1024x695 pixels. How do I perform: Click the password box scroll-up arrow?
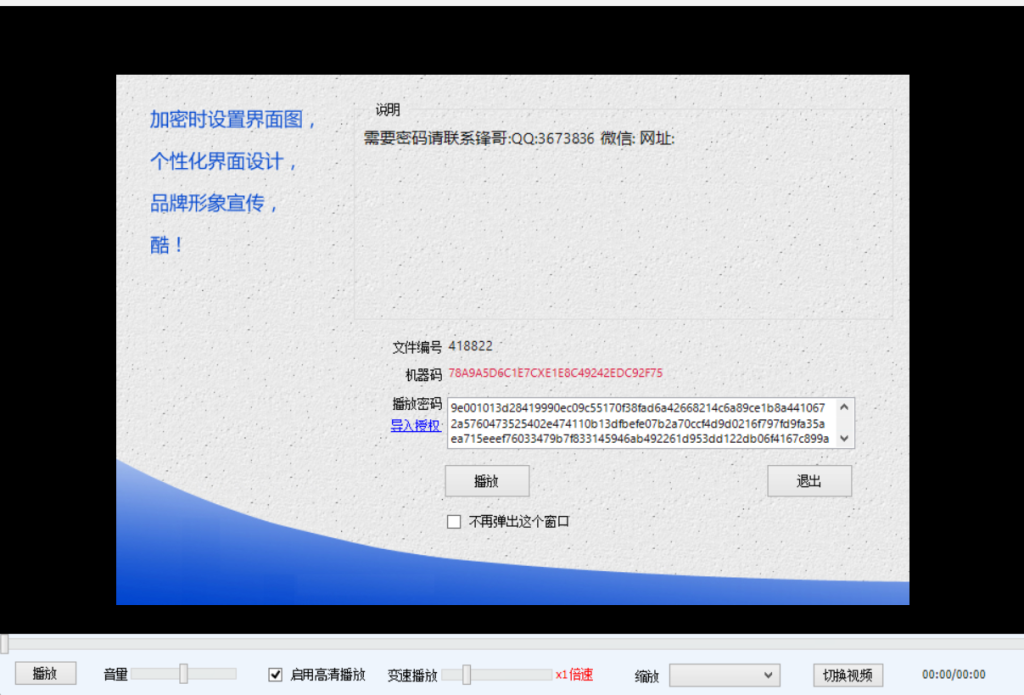click(x=845, y=407)
